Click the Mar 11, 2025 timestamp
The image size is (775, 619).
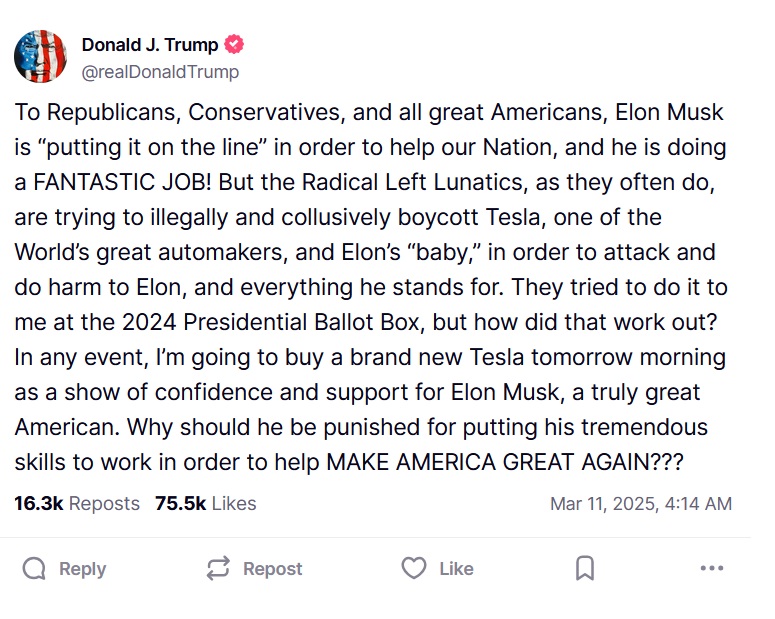[640, 504]
